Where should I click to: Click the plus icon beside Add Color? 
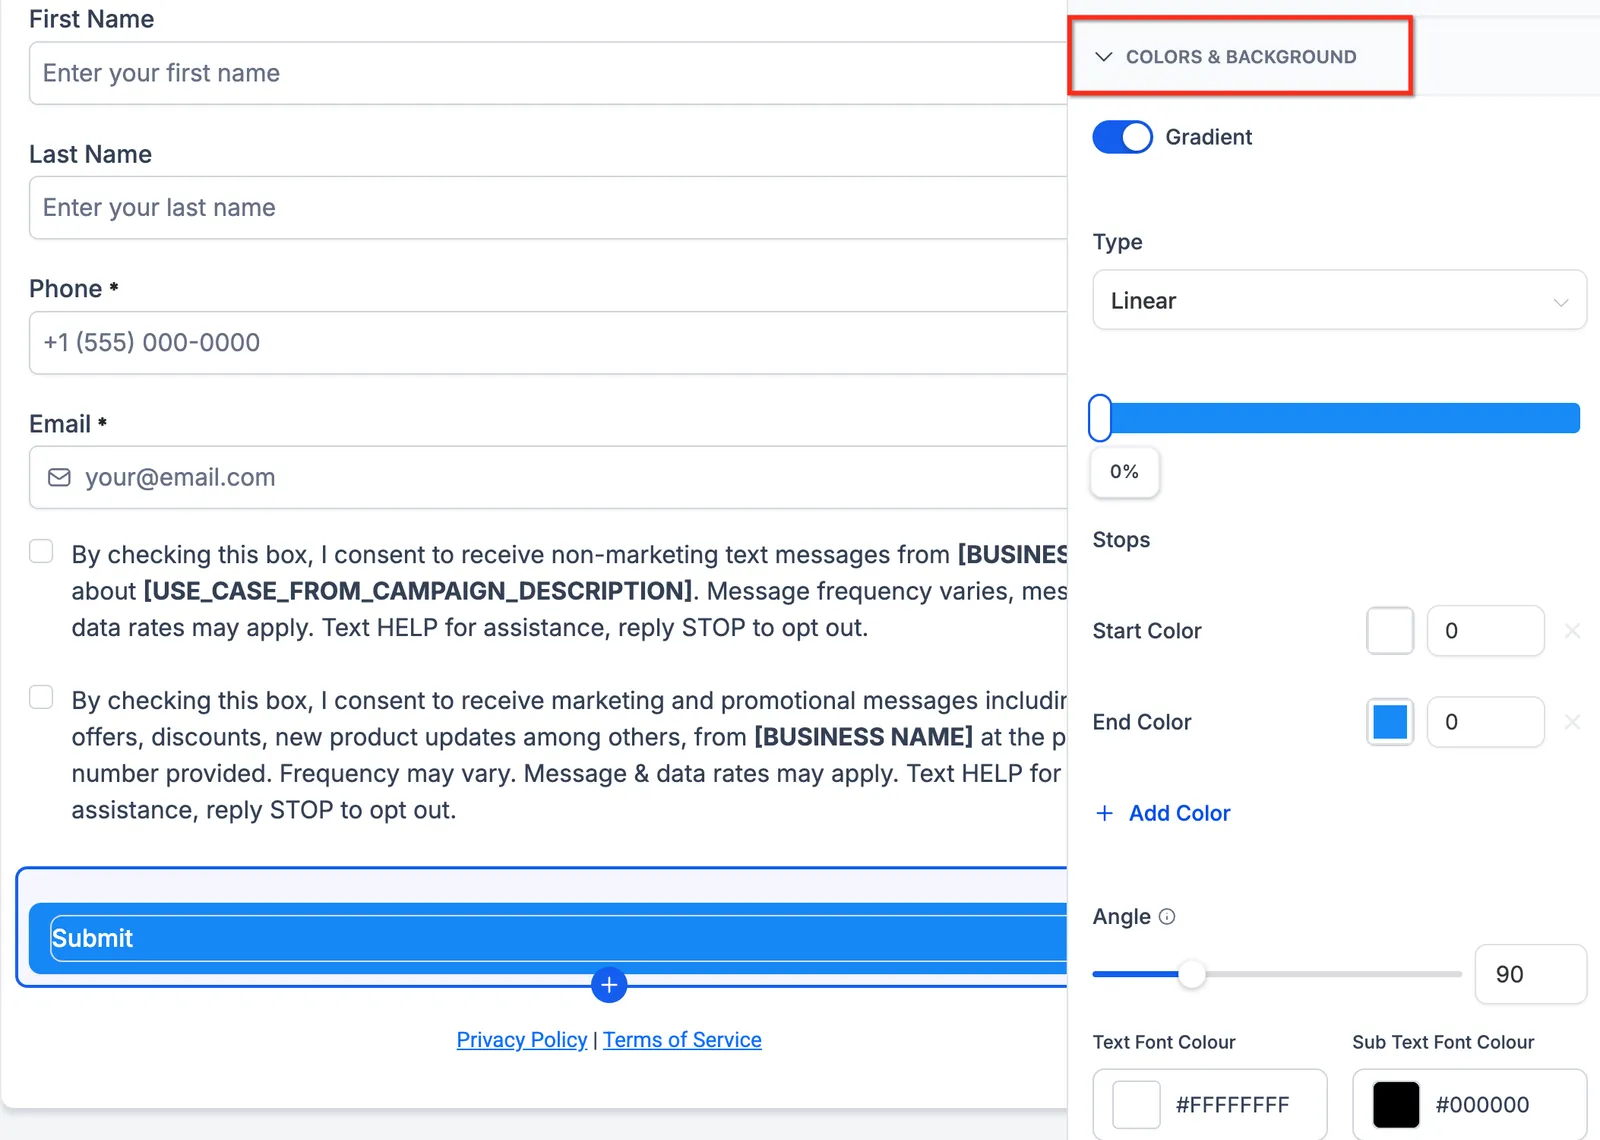click(1104, 814)
